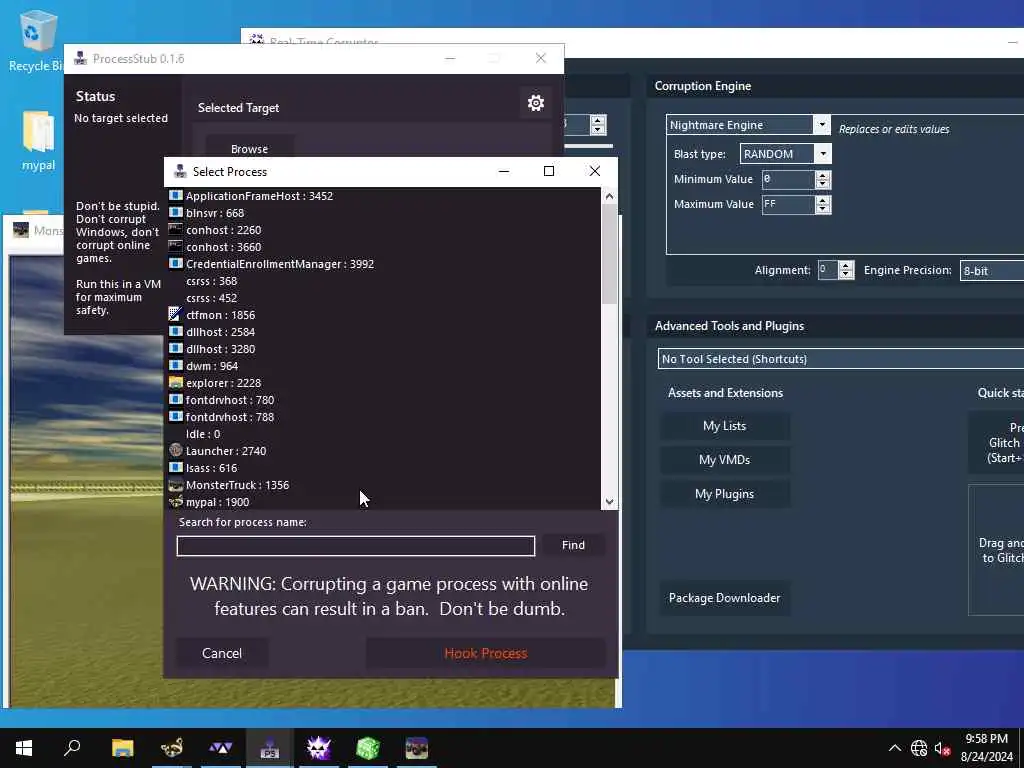1024x768 pixels.
Task: Click the Real-Time Corruptor taskbar icon
Action: (319, 748)
